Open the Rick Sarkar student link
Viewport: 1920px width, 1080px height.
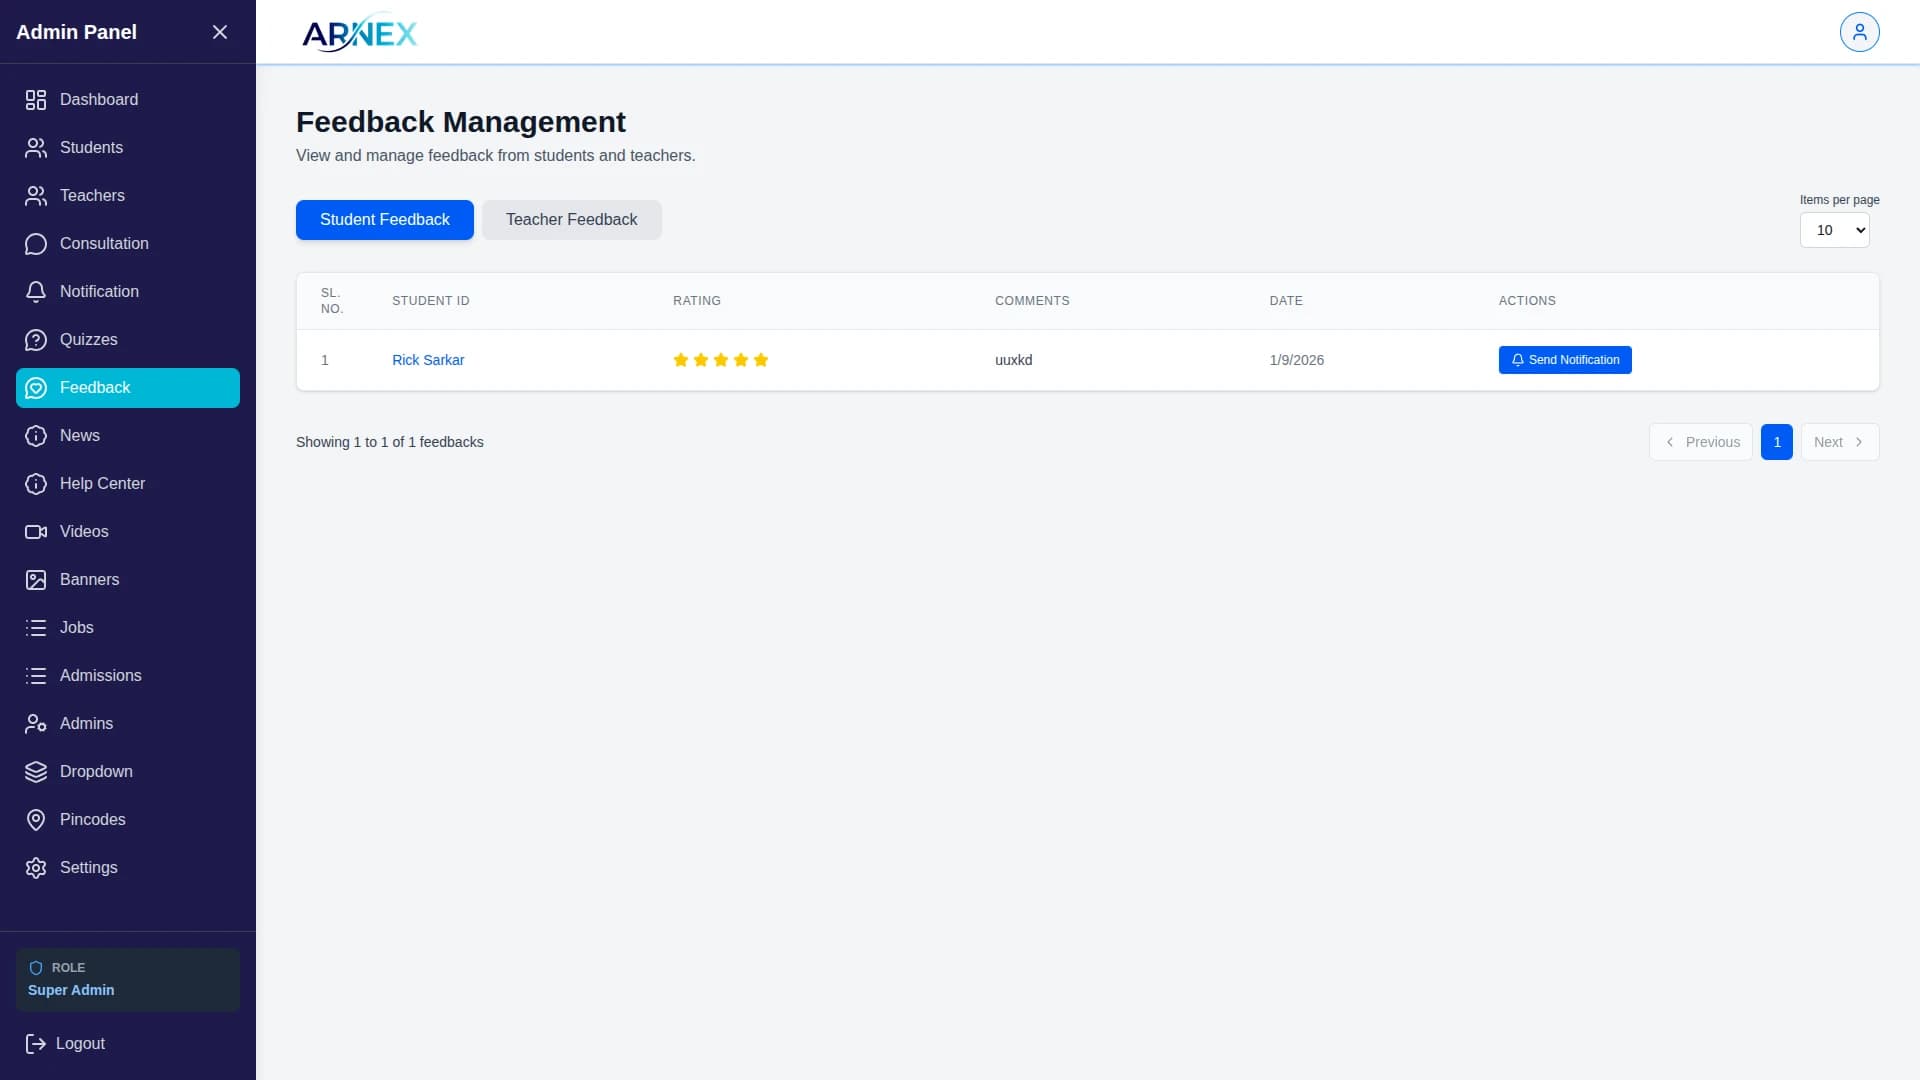(x=428, y=360)
